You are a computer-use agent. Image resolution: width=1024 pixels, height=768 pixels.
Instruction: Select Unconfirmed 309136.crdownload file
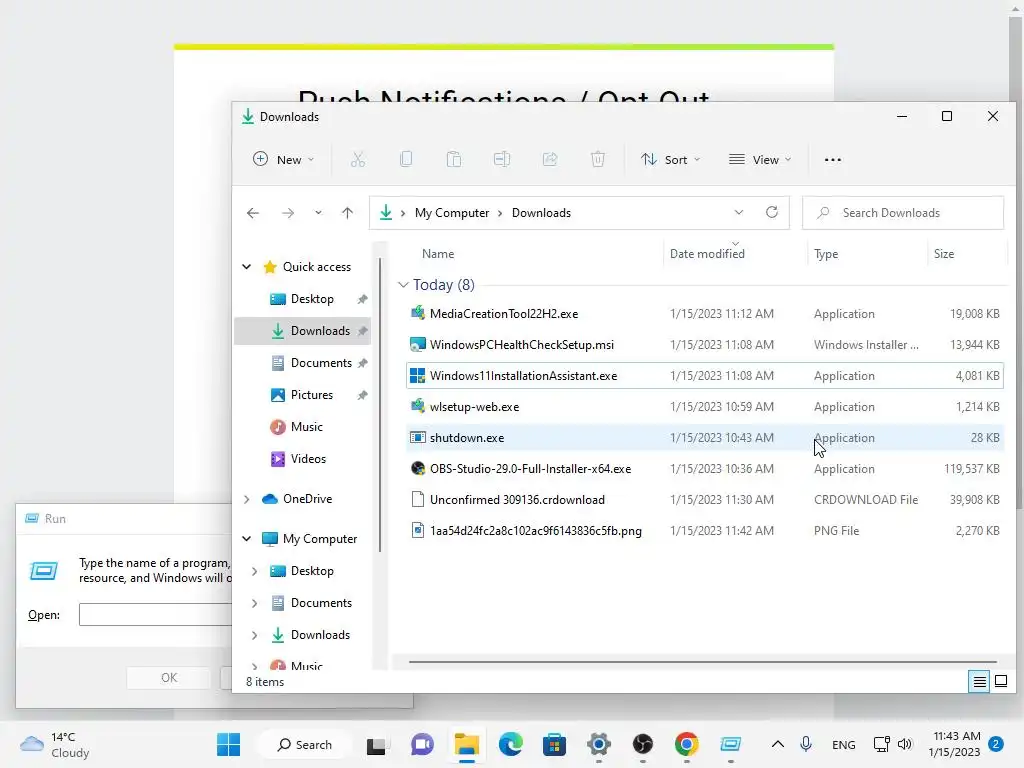coord(705,500)
